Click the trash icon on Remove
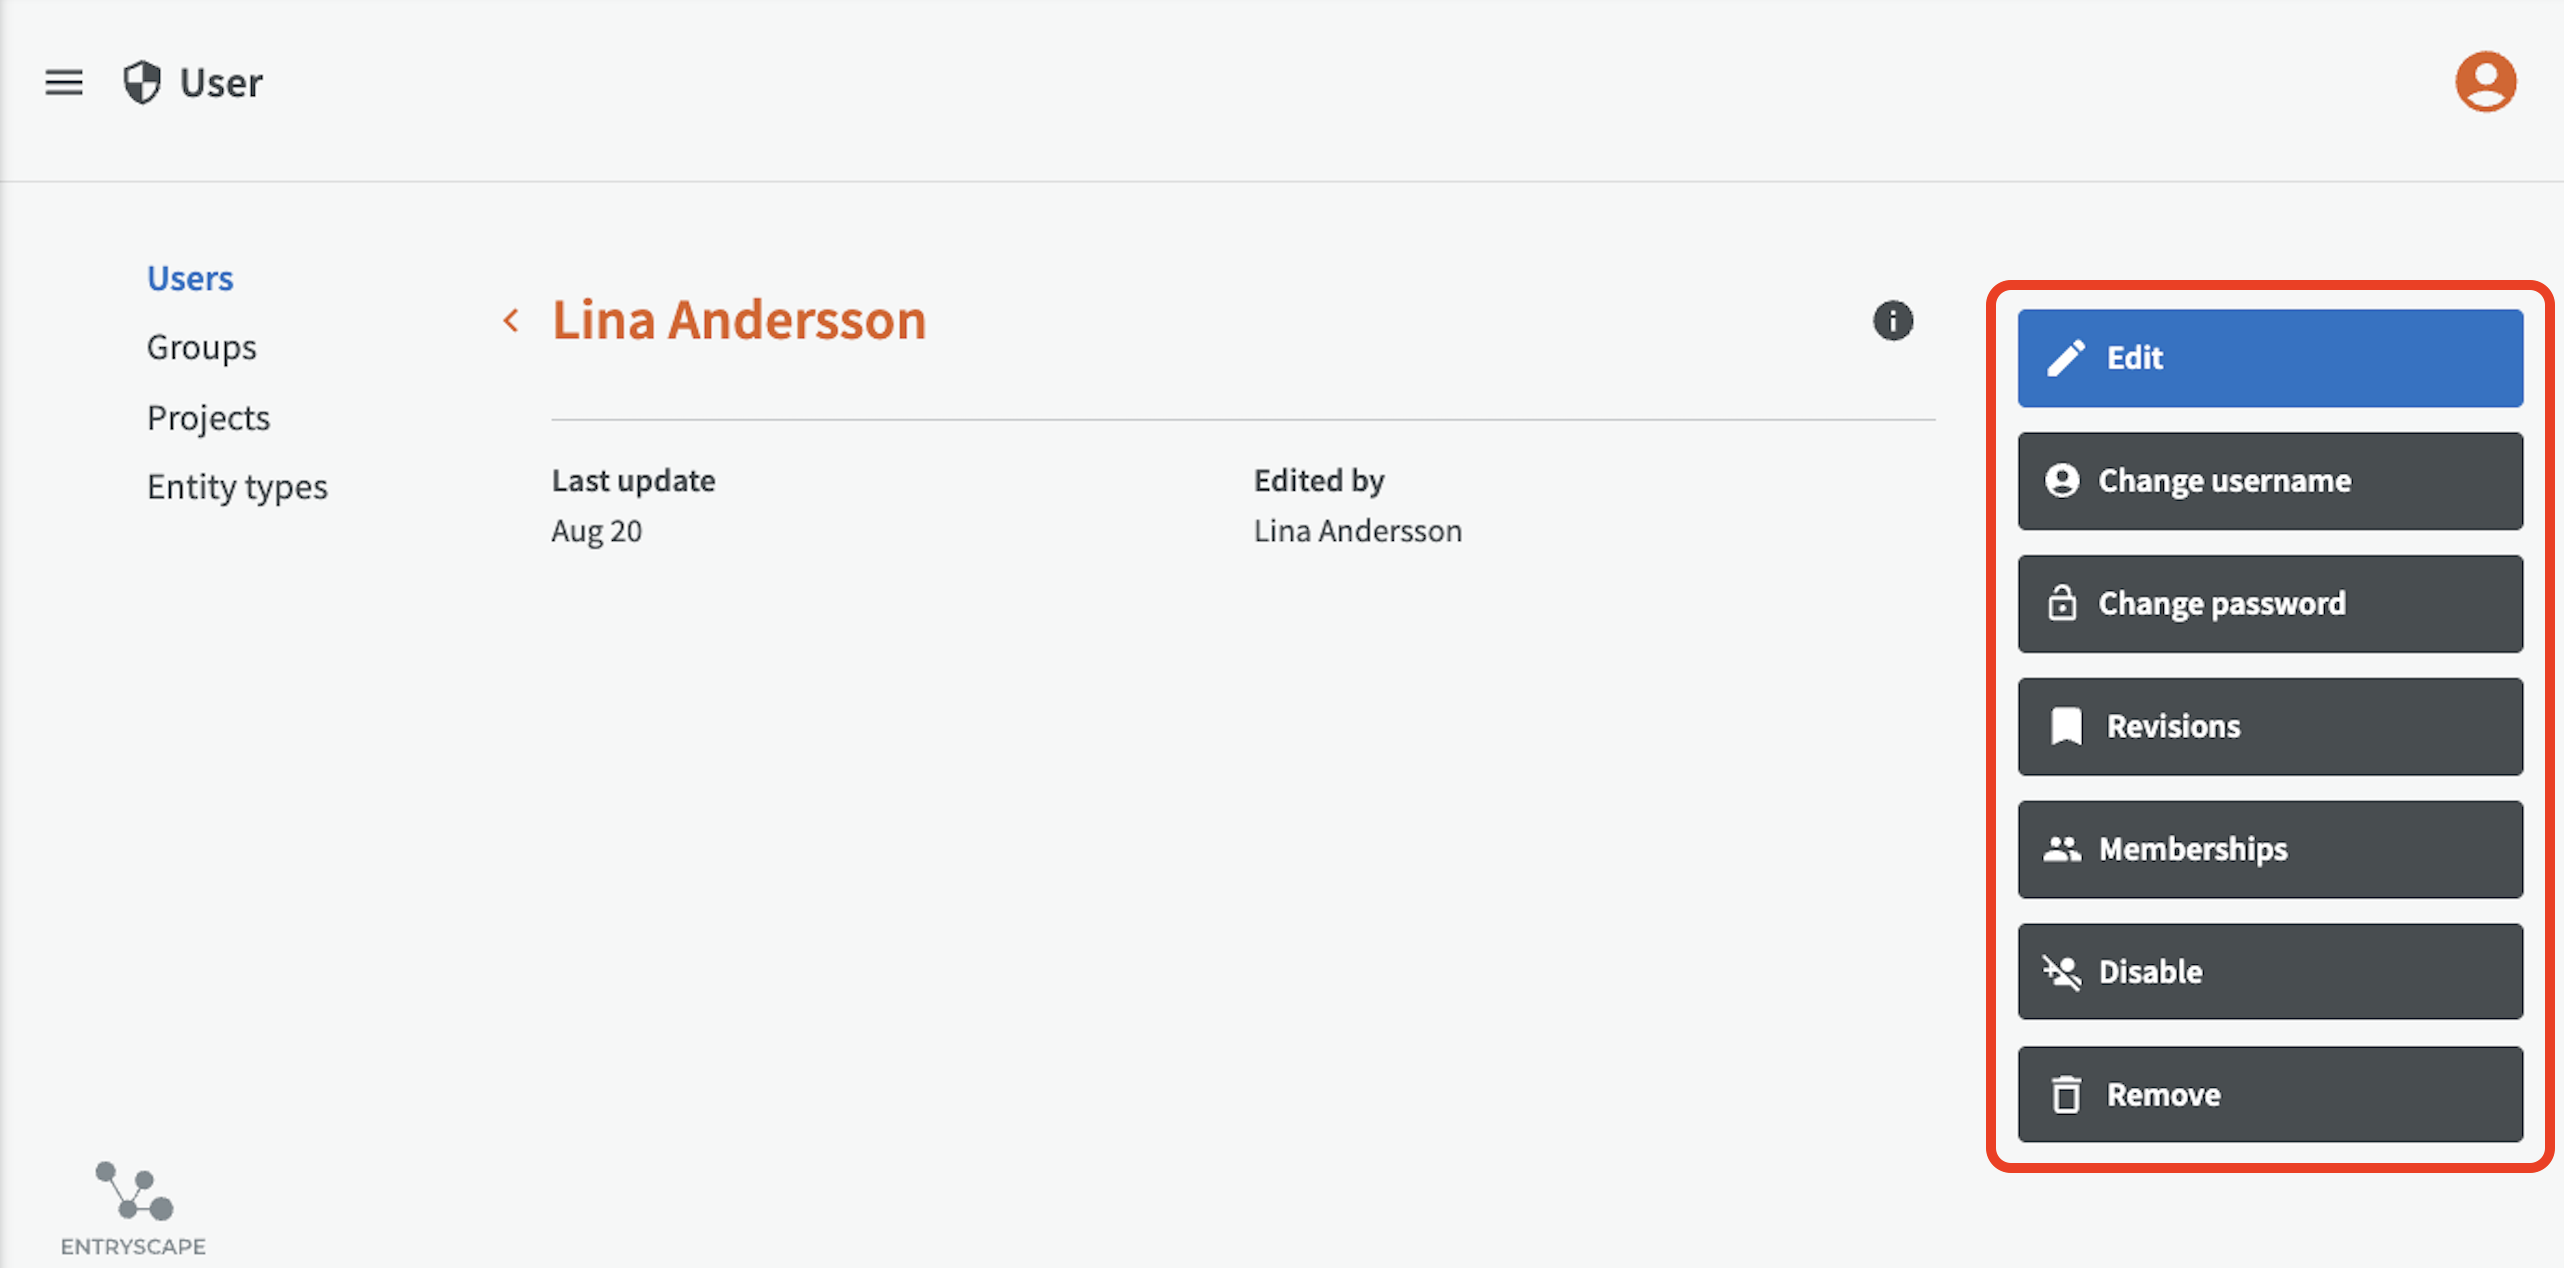Image resolution: width=2564 pixels, height=1268 pixels. [x=2066, y=1094]
